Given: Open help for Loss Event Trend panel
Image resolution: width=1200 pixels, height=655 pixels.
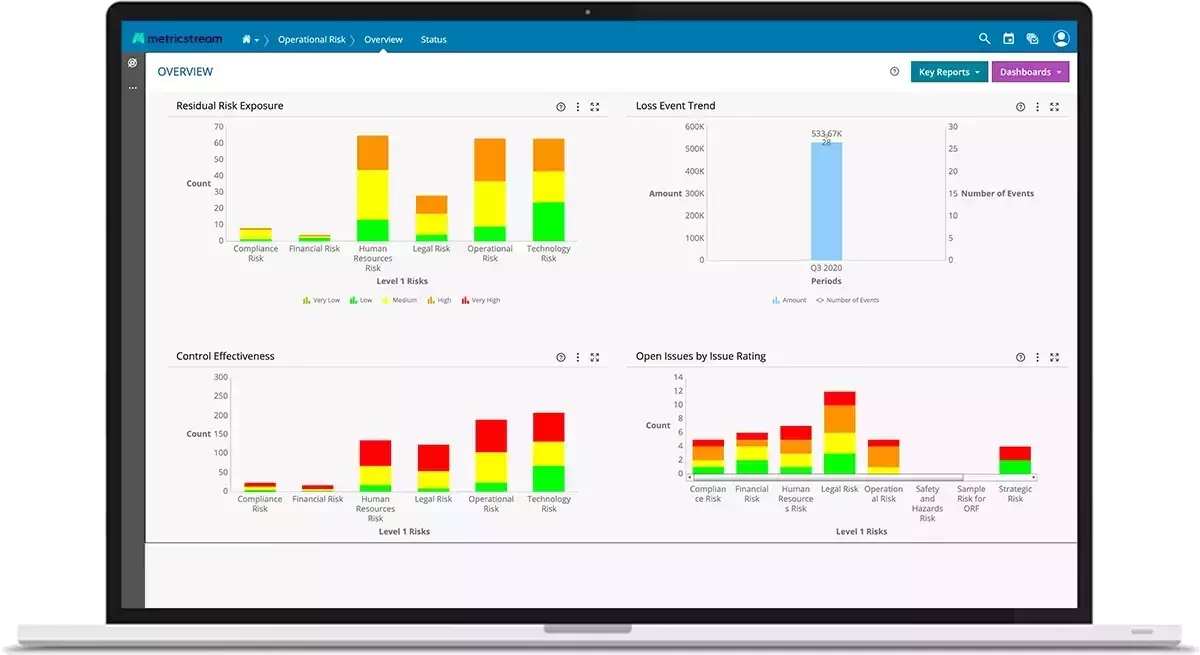Looking at the screenshot, I should tap(1020, 106).
